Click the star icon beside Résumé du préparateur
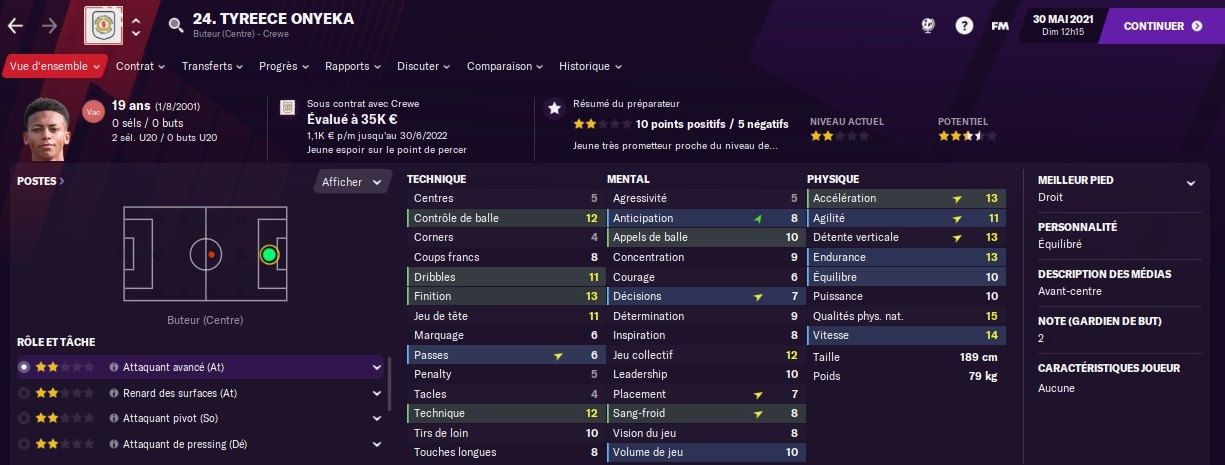 pos(554,108)
